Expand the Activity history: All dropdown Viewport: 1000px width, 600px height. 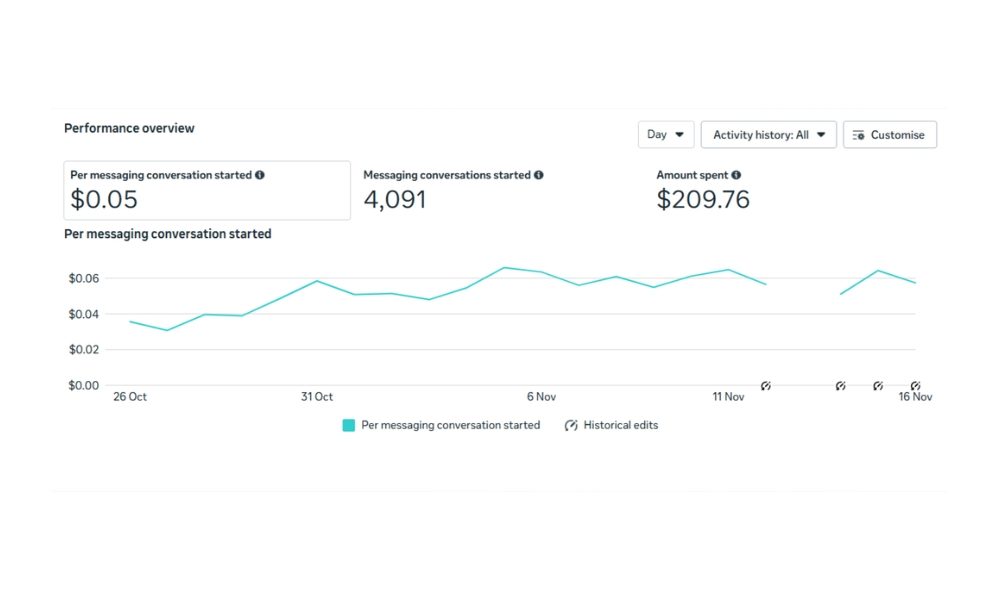click(768, 135)
